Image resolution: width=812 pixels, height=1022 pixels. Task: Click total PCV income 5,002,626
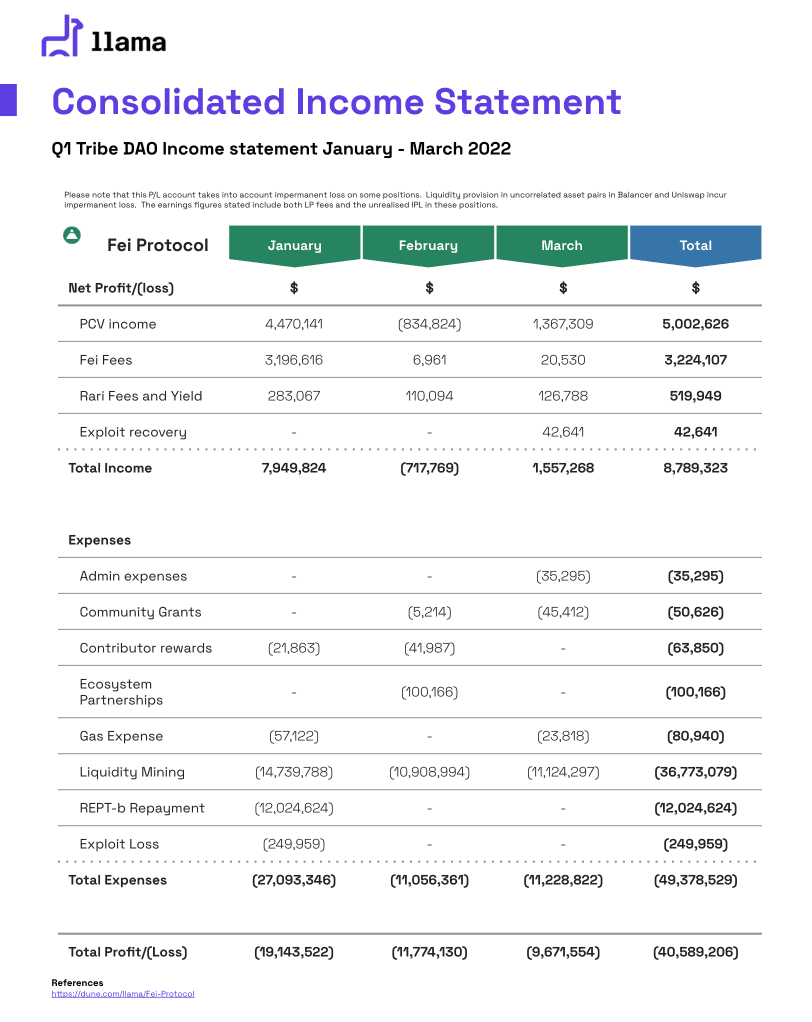(695, 324)
